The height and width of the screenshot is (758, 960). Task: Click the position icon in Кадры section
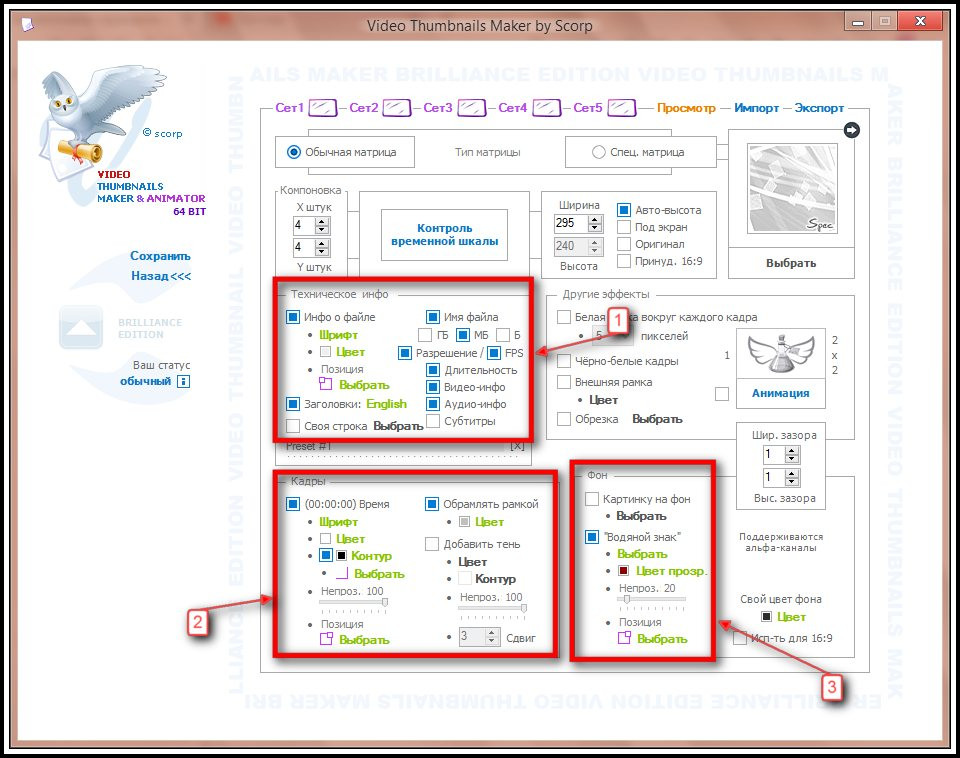click(x=326, y=639)
